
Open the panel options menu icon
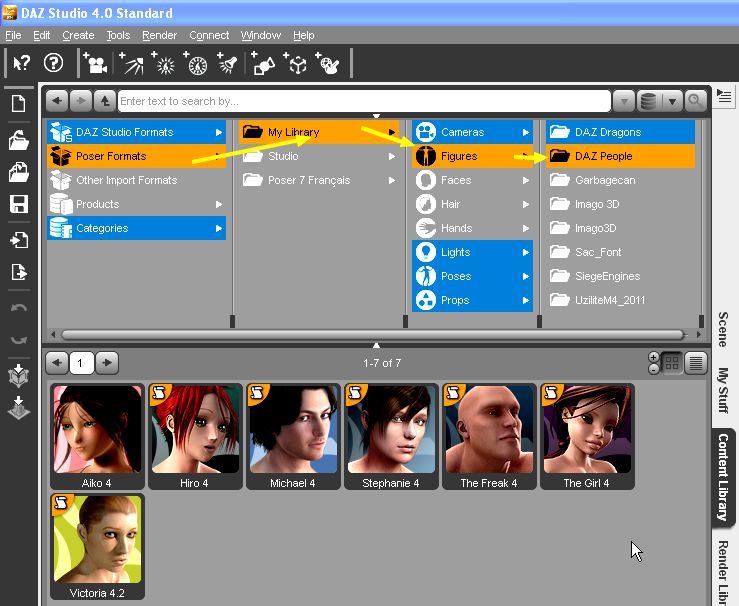pos(723,96)
